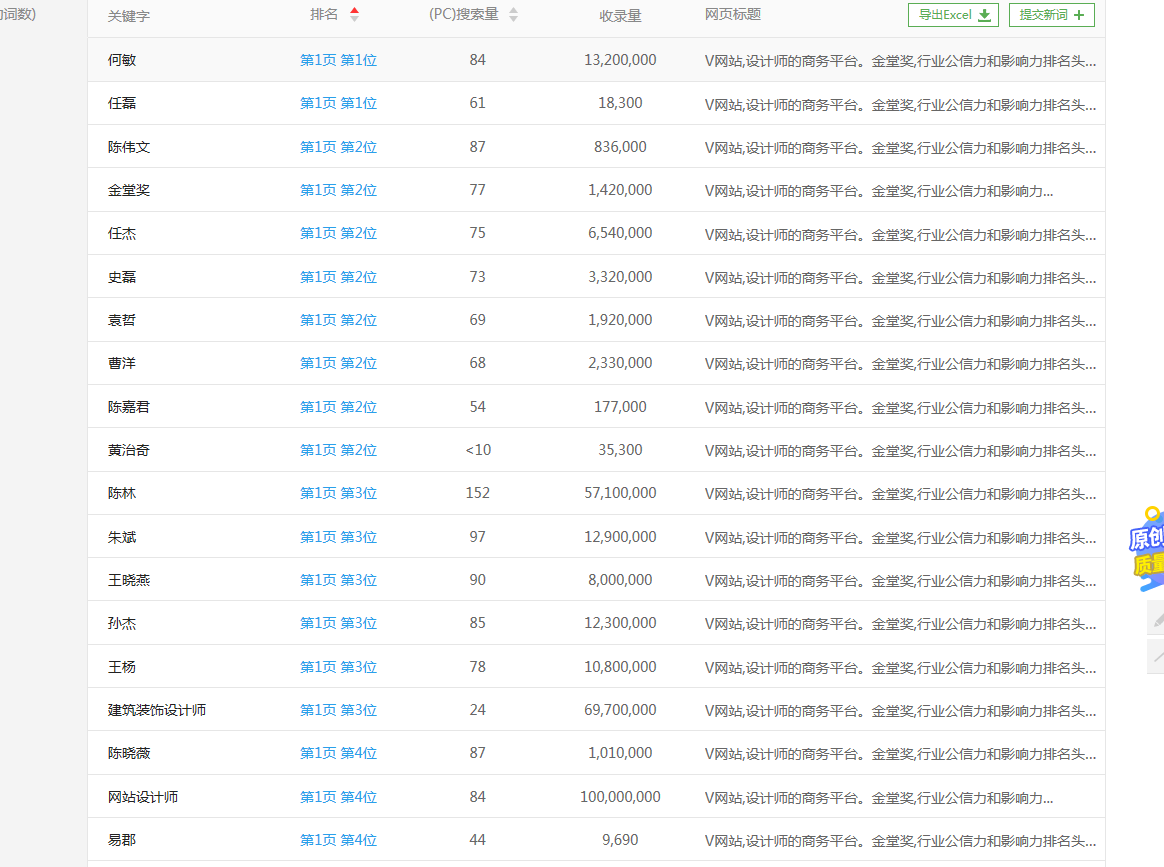Screen dimensions: 1164x867
Task: Open ranking link for 建筑装饰设计师
Action: (x=338, y=710)
